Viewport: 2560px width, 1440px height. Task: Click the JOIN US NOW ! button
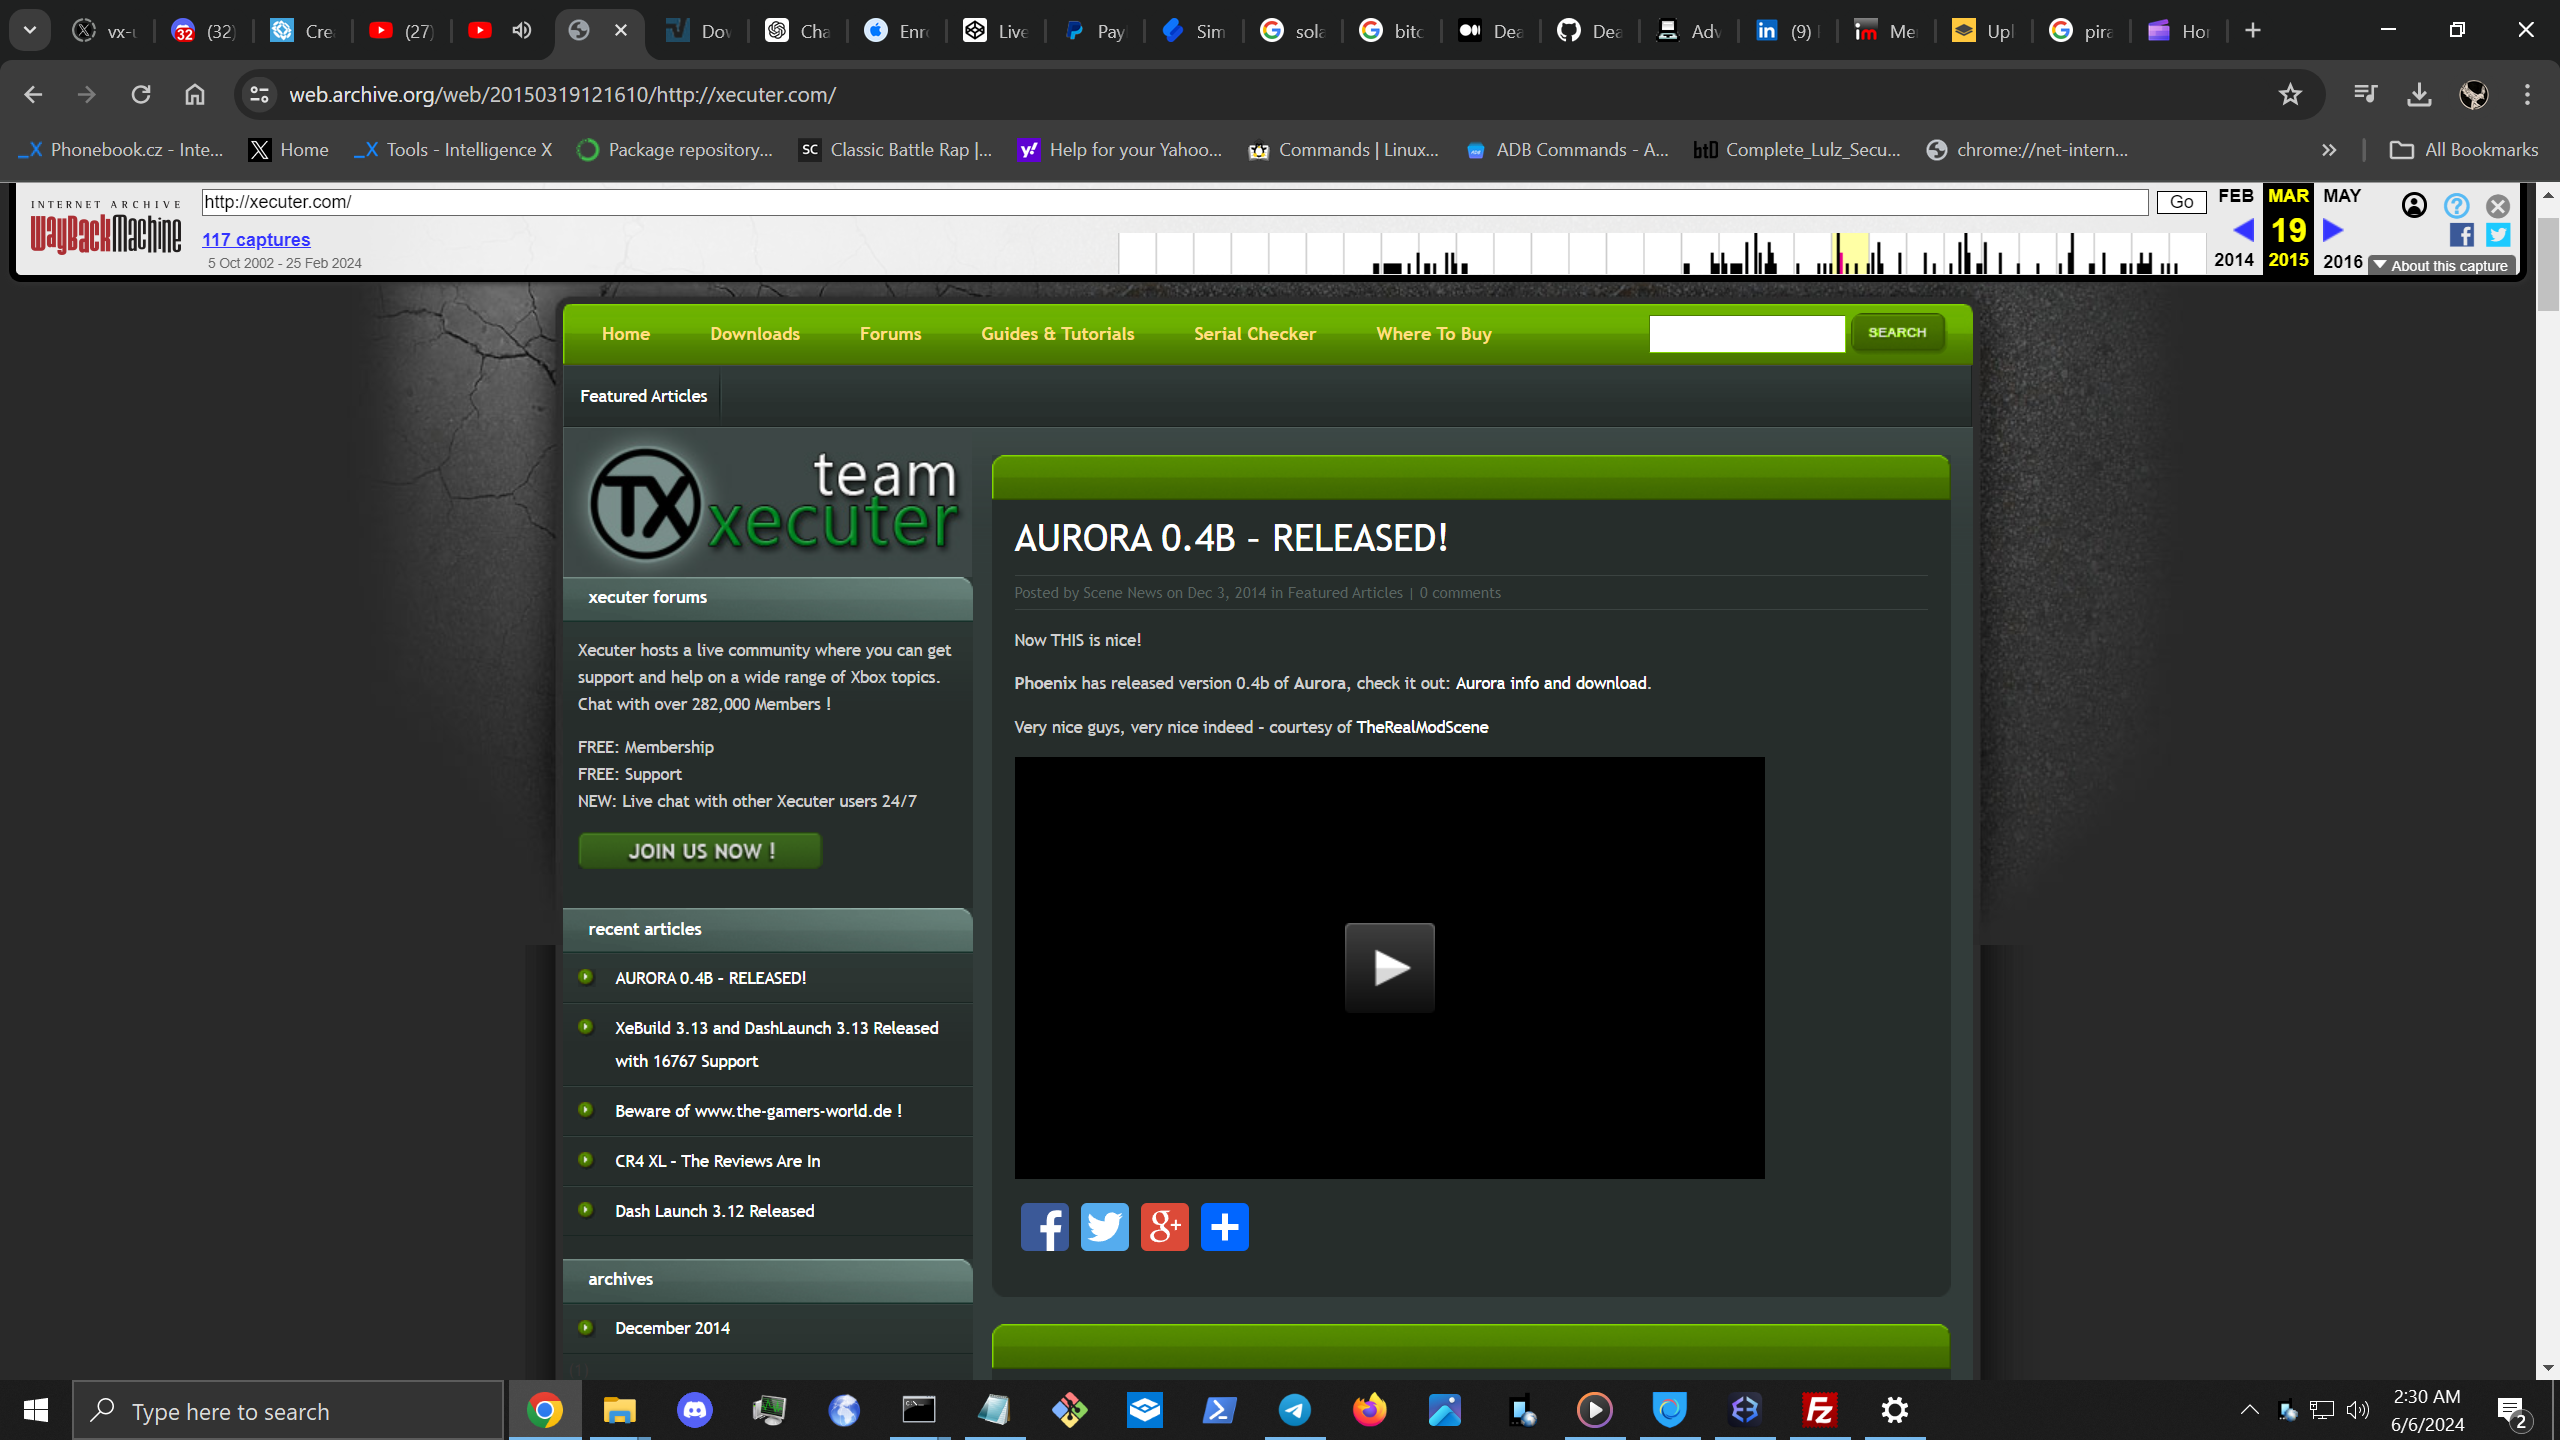[x=700, y=851]
